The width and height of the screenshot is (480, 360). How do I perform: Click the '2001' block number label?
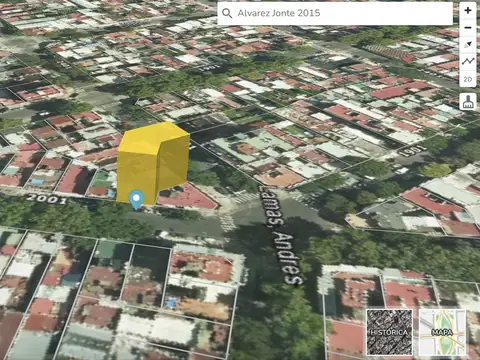point(47,199)
